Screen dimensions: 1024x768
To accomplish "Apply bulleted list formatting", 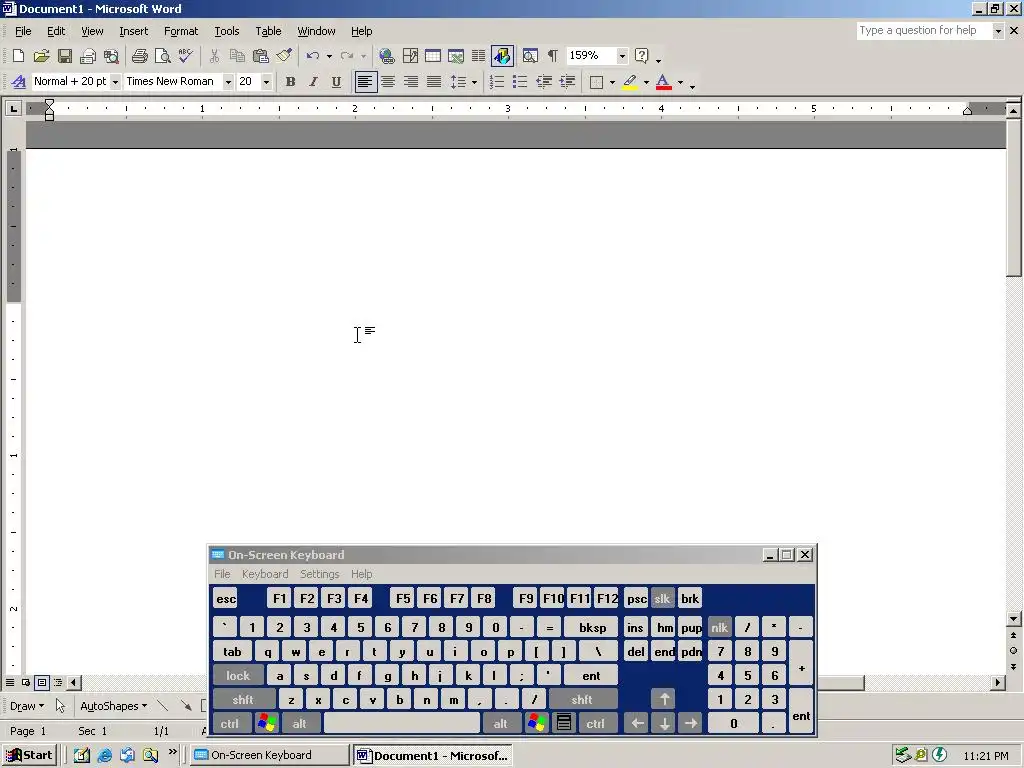I will (x=520, y=82).
